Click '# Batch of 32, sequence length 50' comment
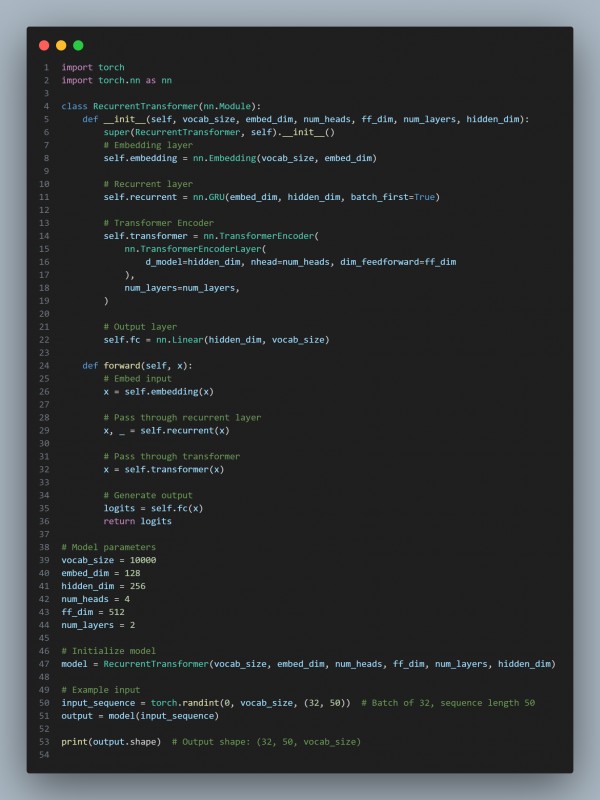The image size is (600, 800). tap(448, 703)
